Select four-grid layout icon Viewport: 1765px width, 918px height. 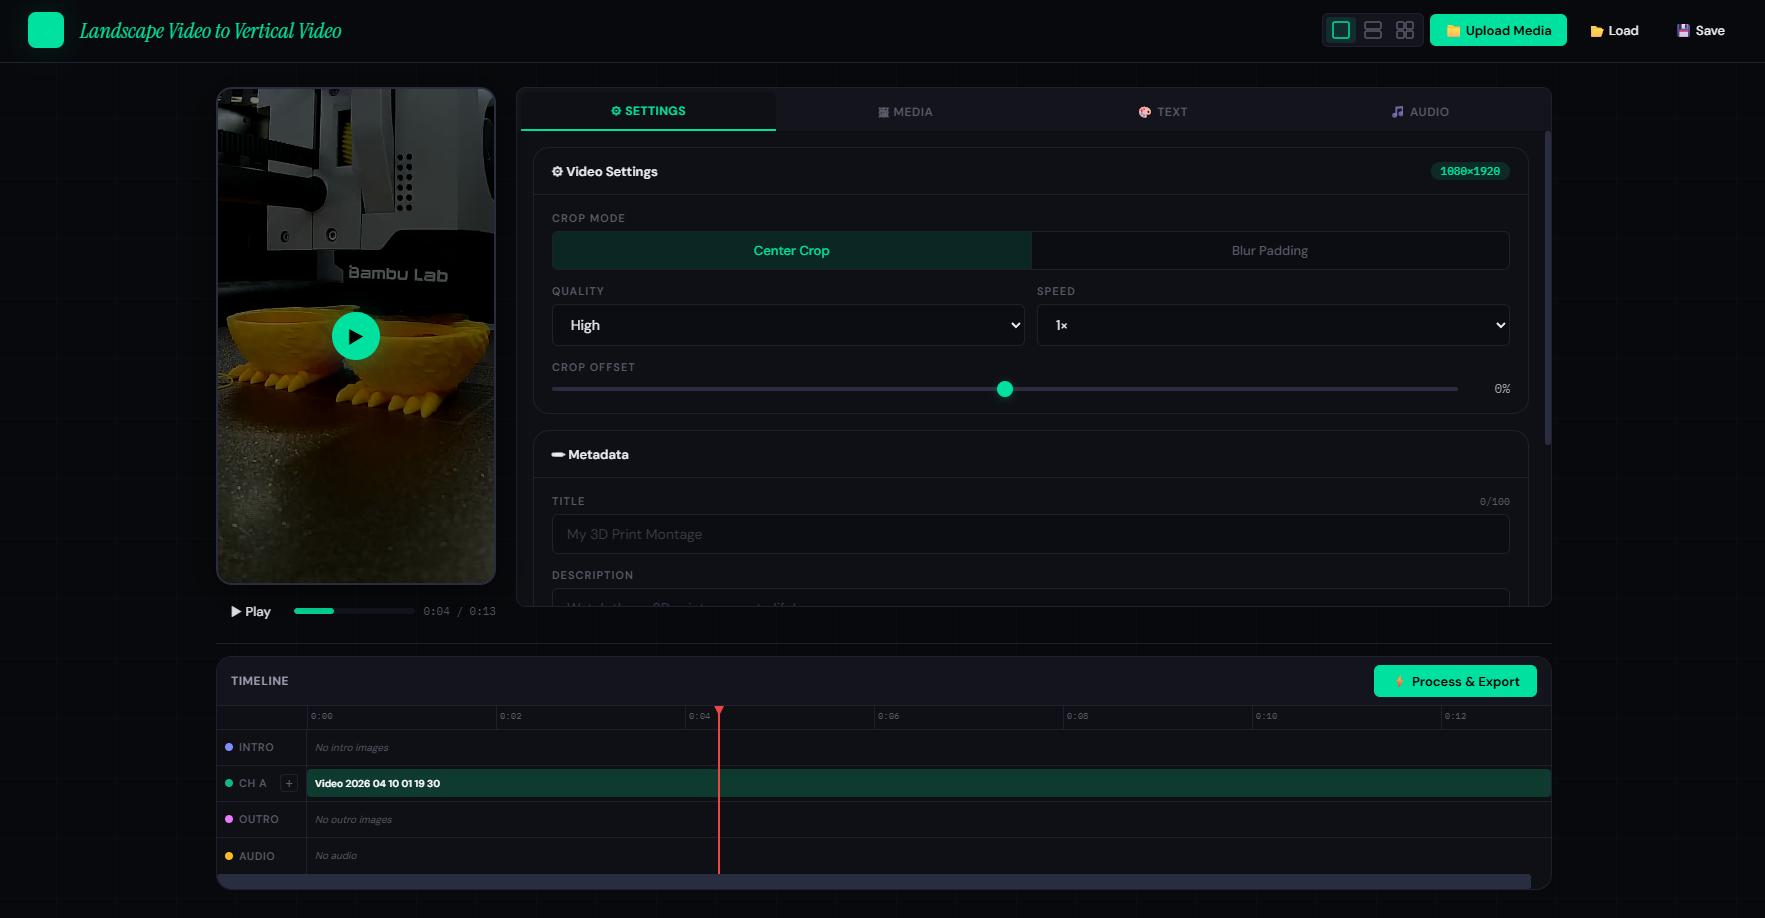[x=1405, y=31]
